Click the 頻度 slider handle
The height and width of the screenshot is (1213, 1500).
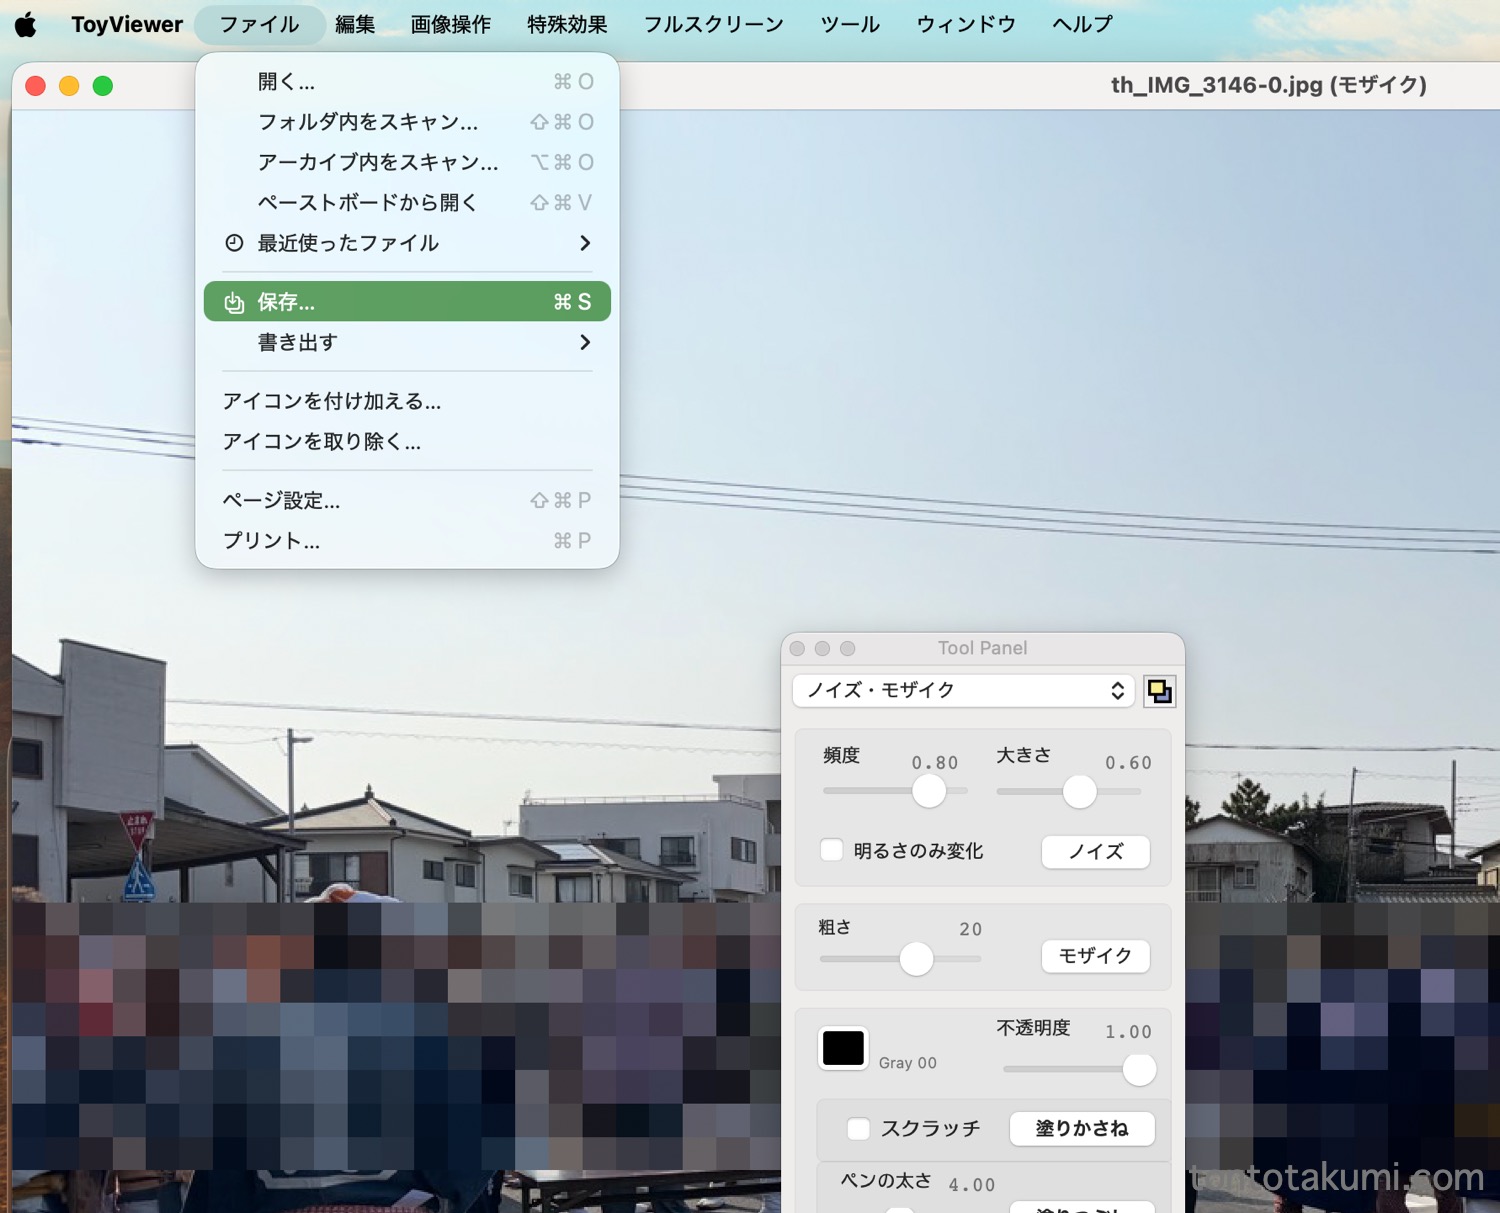tap(929, 792)
